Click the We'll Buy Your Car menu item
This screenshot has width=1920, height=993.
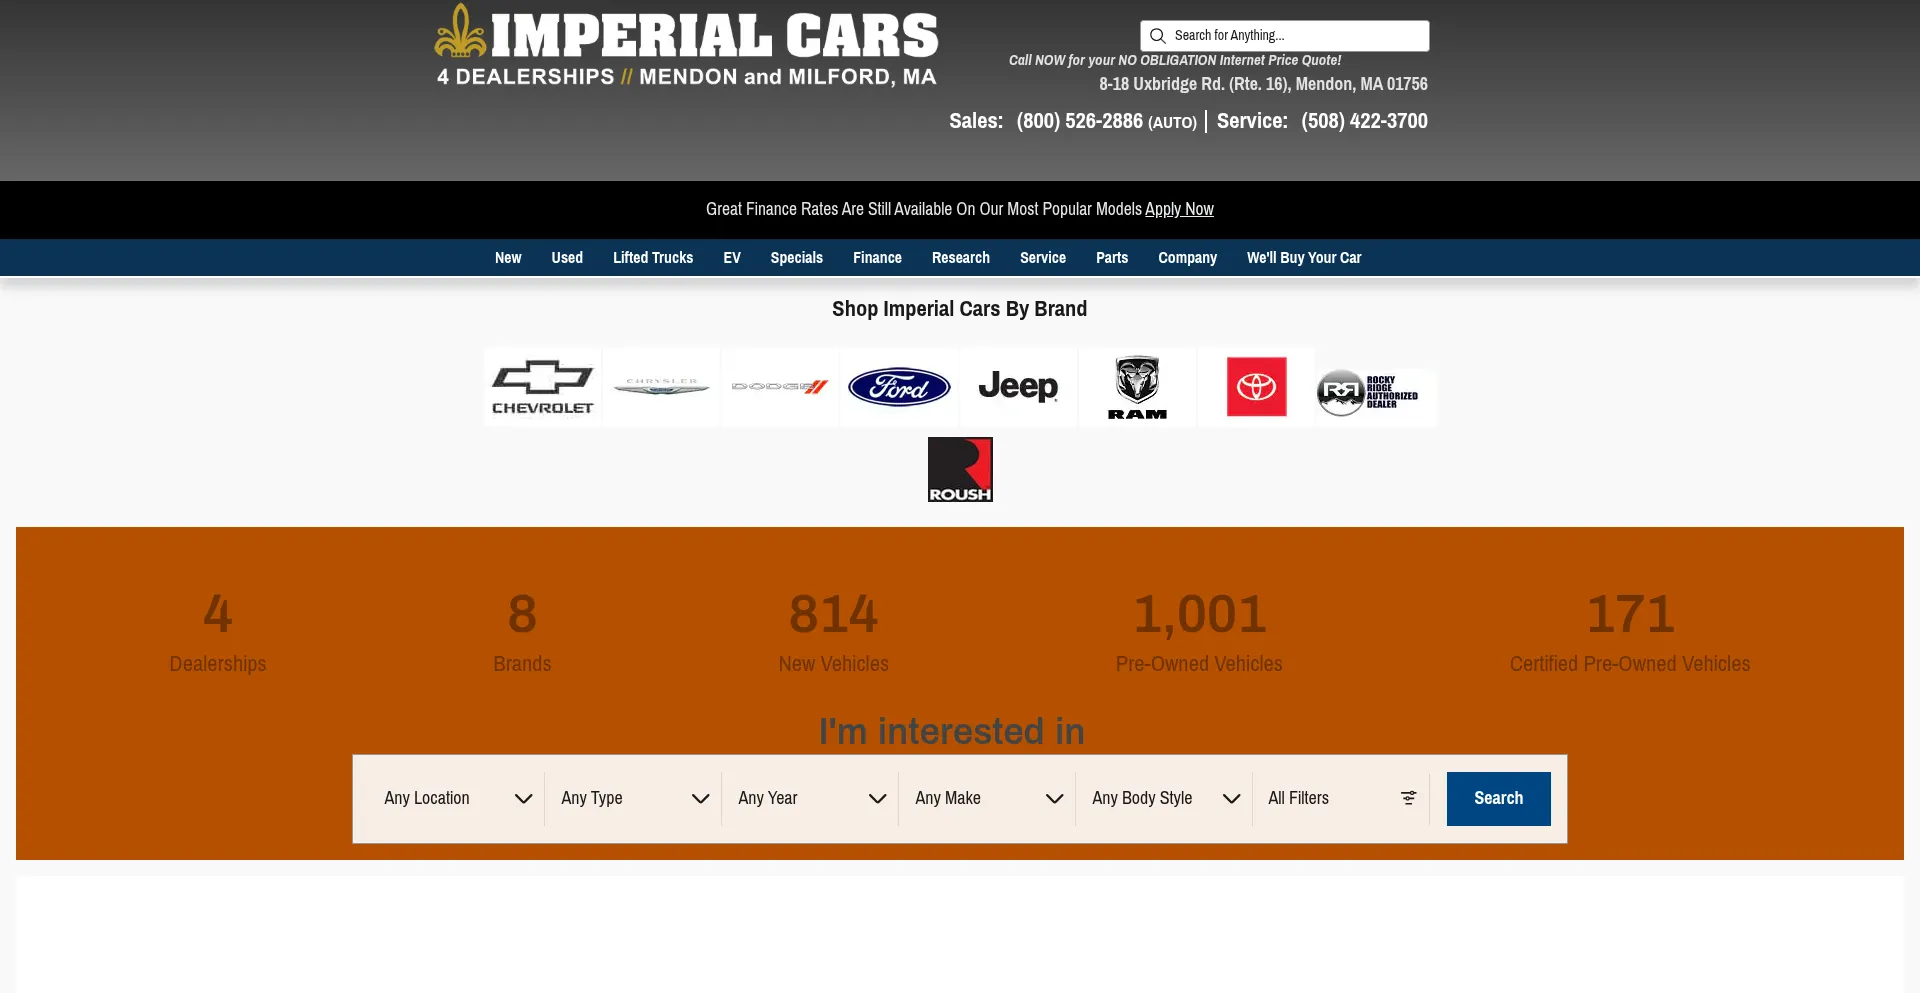[x=1303, y=258]
